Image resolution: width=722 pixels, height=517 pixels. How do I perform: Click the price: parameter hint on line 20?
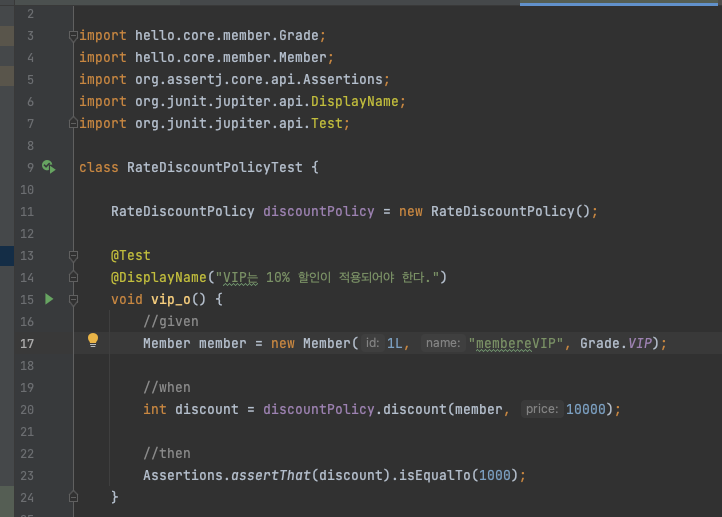[x=542, y=409]
